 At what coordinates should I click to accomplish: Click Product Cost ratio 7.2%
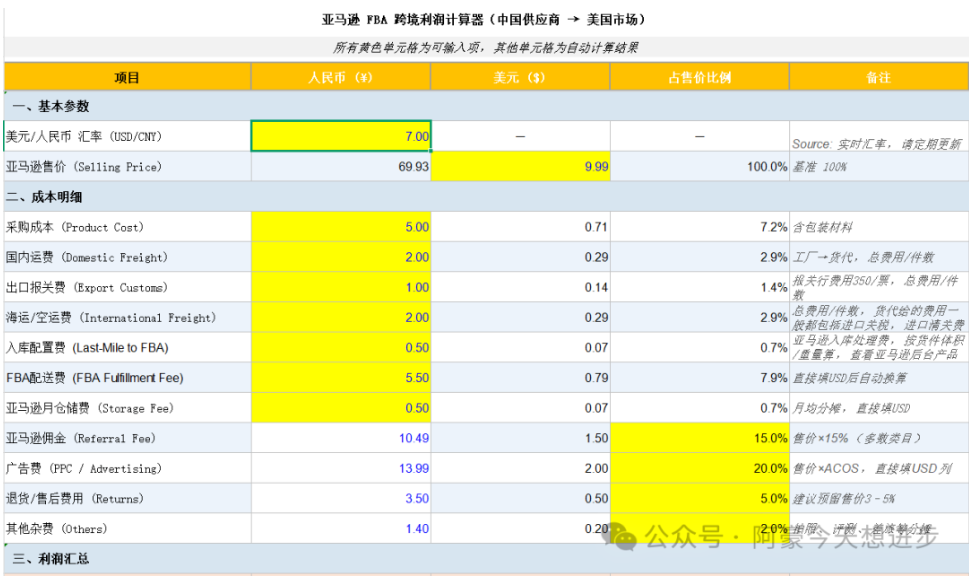tap(774, 227)
